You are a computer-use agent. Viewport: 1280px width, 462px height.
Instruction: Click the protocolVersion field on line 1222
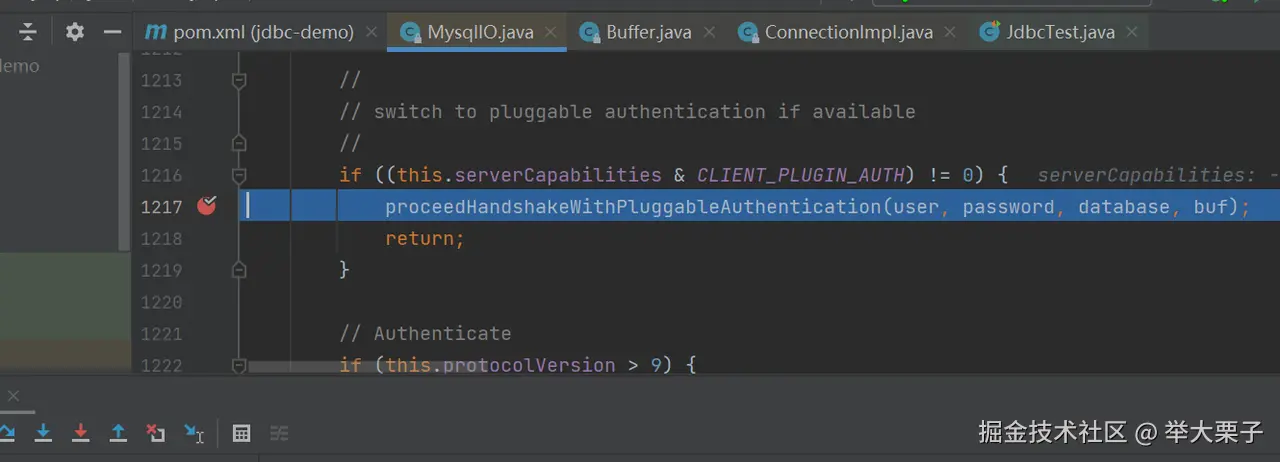coord(529,365)
